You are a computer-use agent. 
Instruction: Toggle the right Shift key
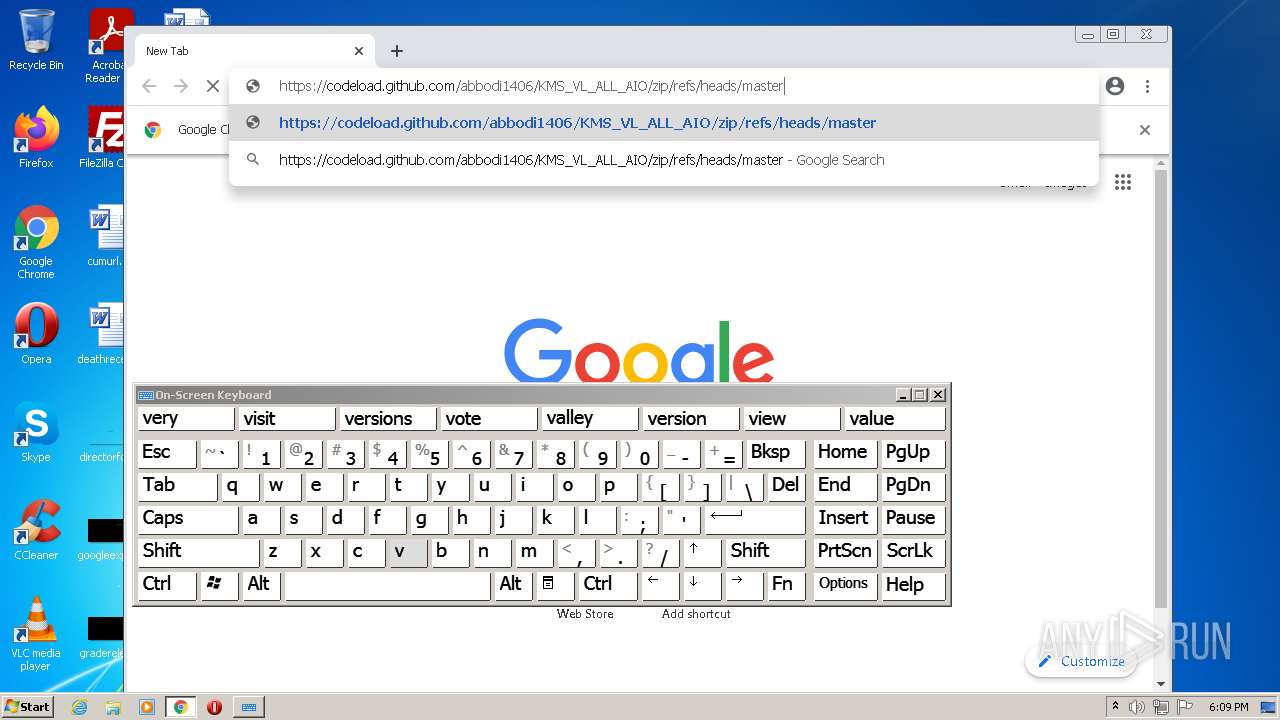[x=765, y=552]
